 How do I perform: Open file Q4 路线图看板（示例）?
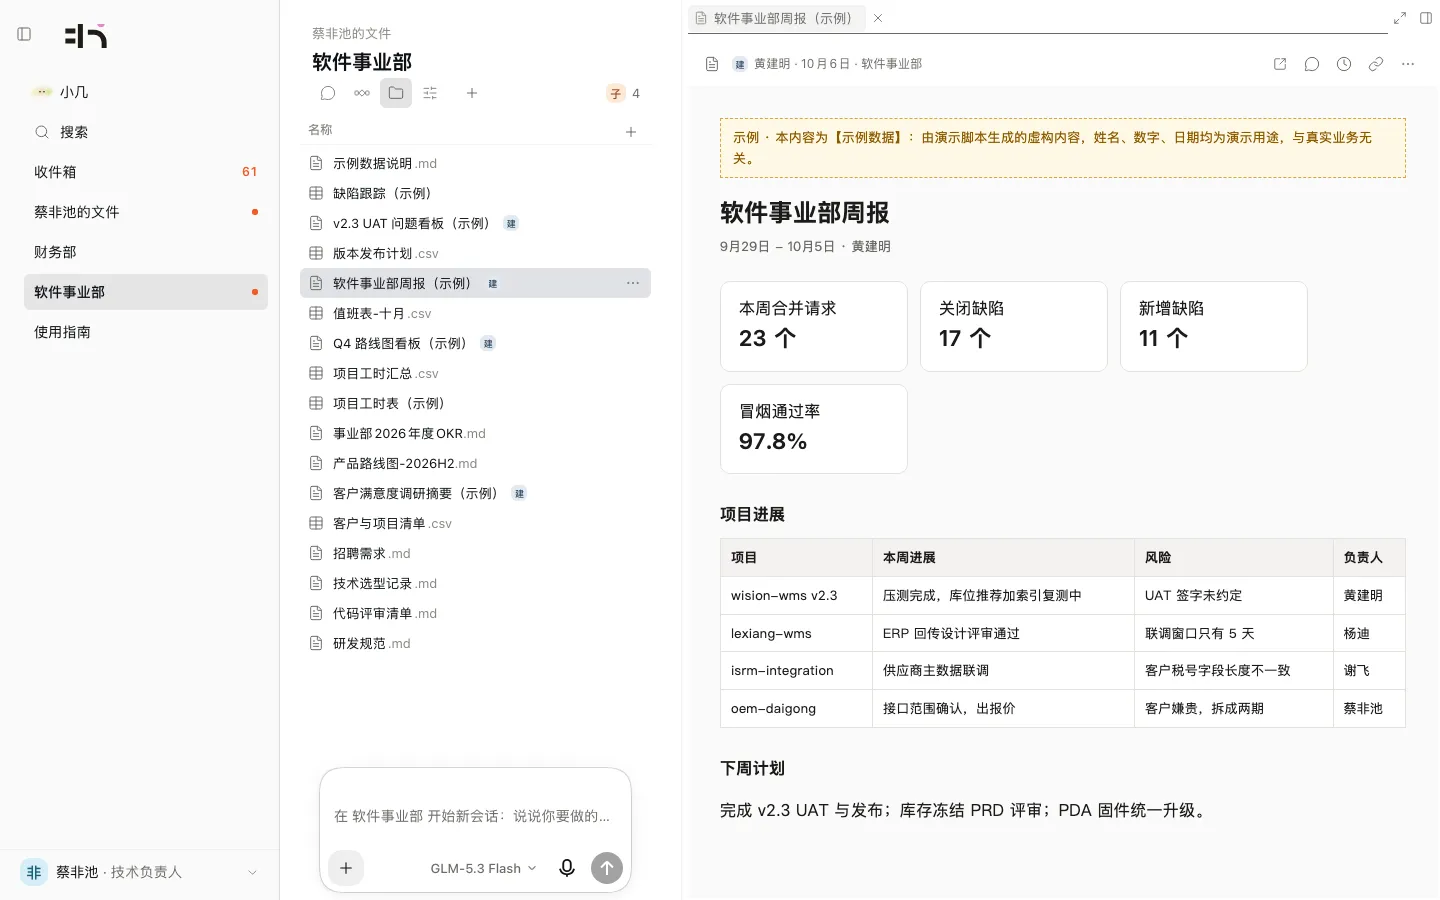475,343
